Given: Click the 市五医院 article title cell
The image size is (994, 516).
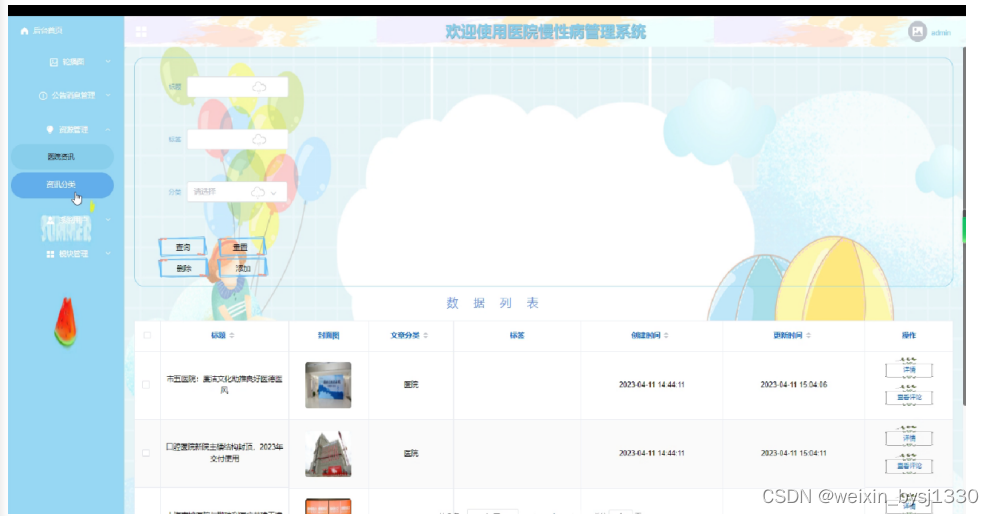Looking at the screenshot, I should pyautogui.click(x=224, y=385).
